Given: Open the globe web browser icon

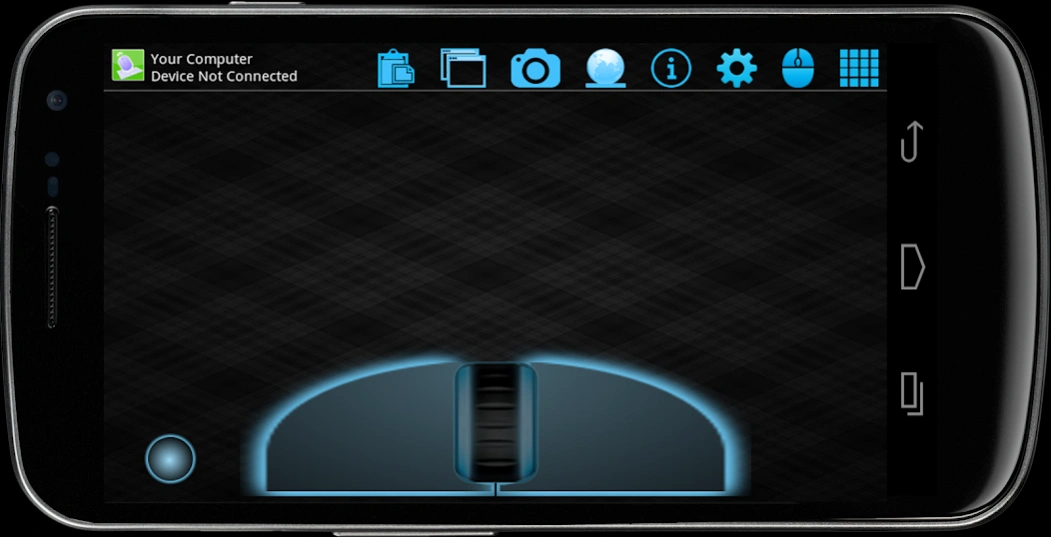Looking at the screenshot, I should [x=605, y=68].
